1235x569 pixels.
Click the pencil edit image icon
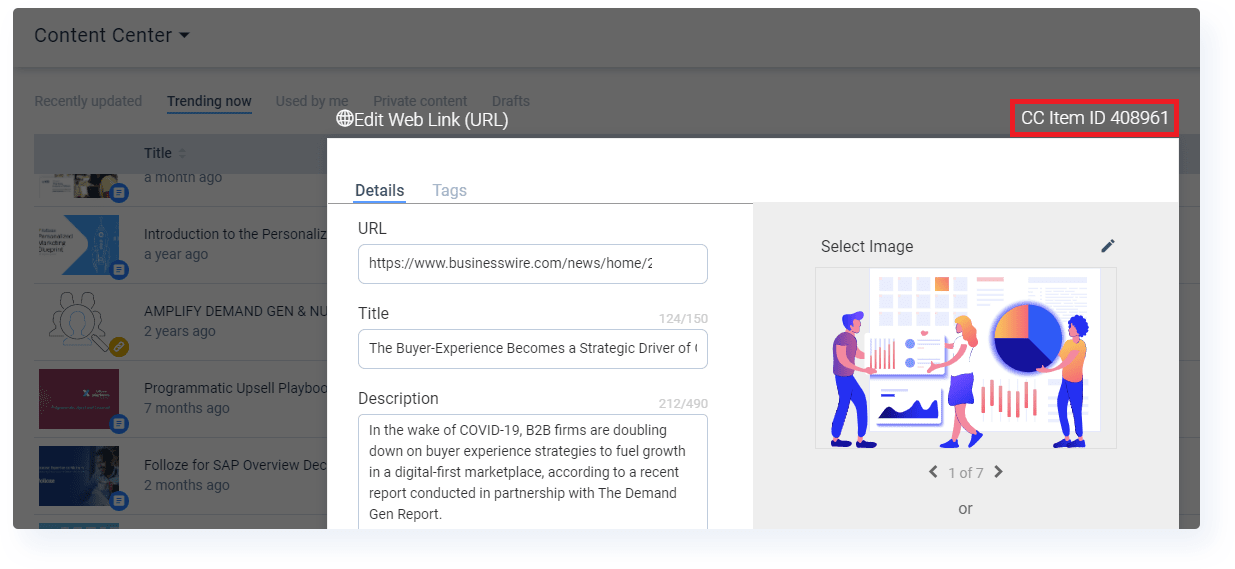(1107, 246)
